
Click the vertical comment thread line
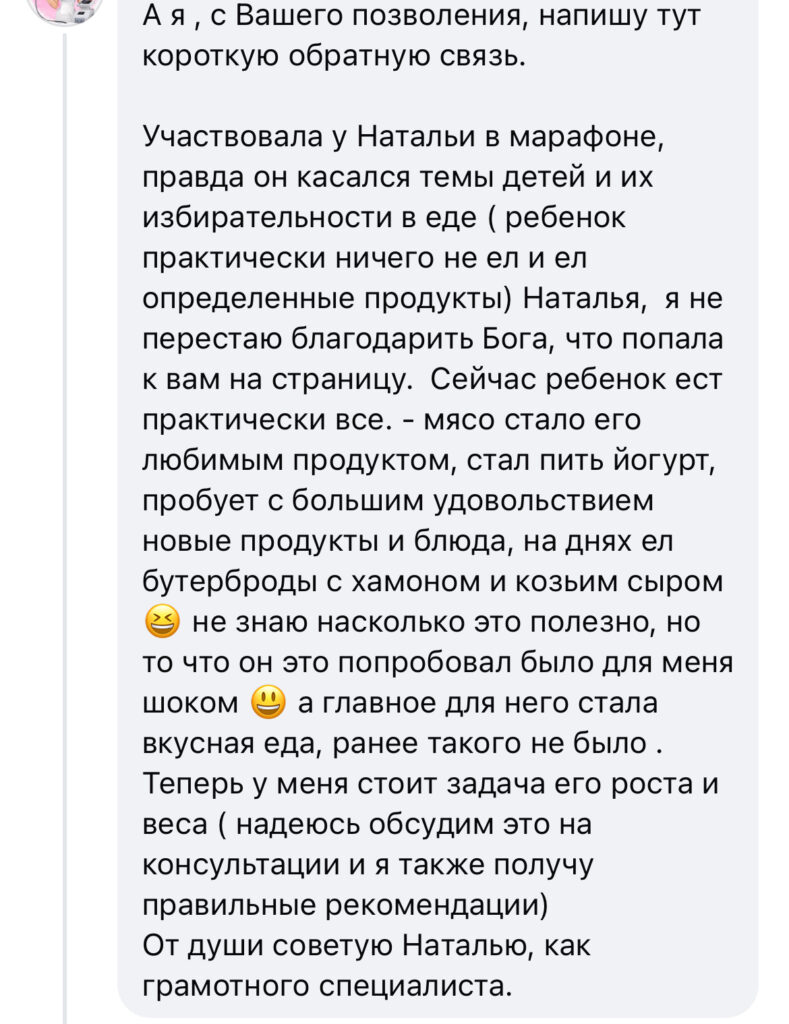66,500
